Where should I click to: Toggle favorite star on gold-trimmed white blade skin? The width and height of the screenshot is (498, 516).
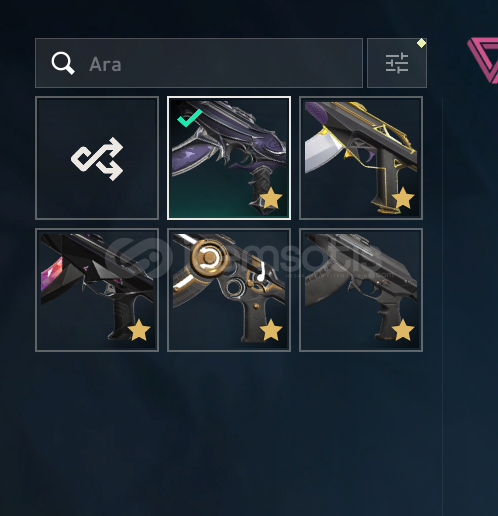[403, 198]
